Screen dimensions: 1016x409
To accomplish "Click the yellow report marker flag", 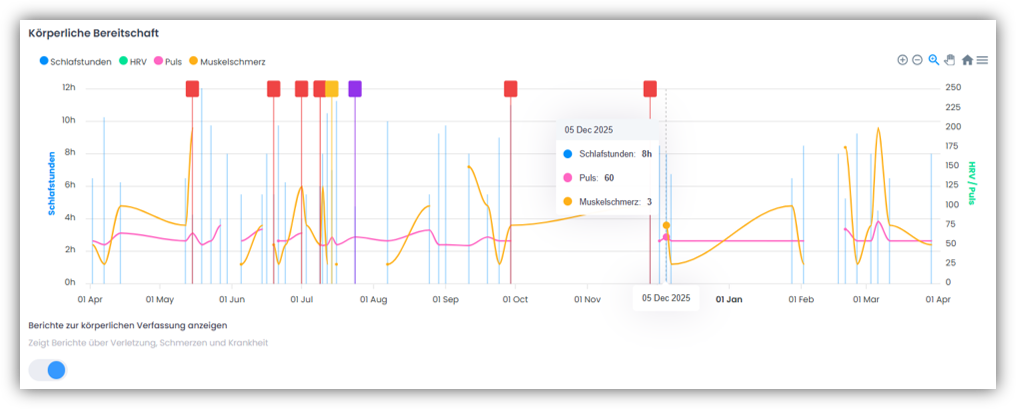I will coord(332,88).
